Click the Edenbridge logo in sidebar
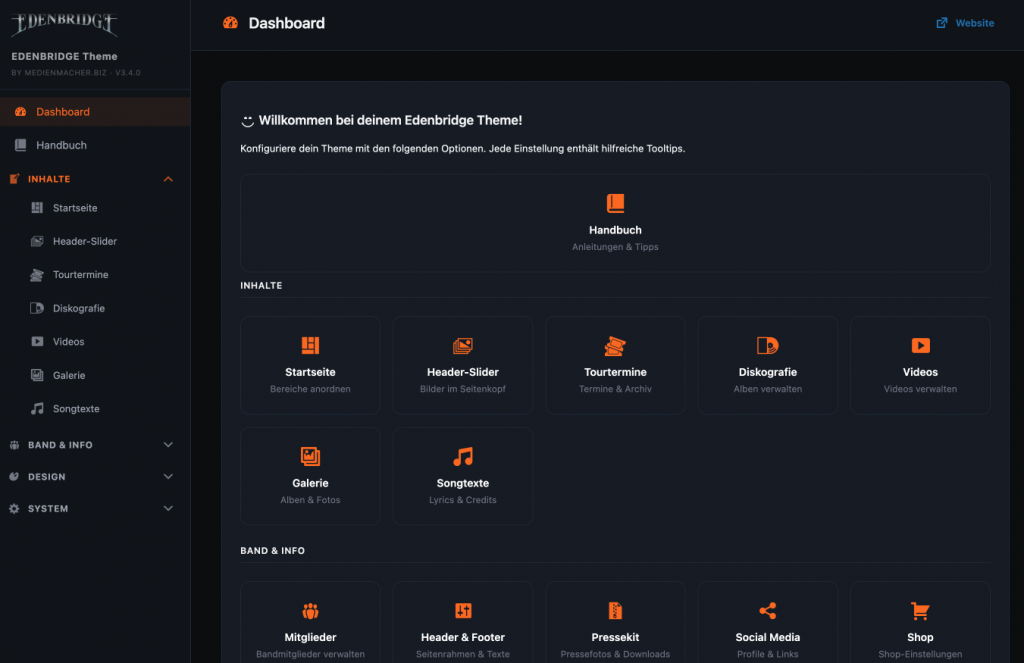Viewport: 1024px width, 663px height. 64,25
